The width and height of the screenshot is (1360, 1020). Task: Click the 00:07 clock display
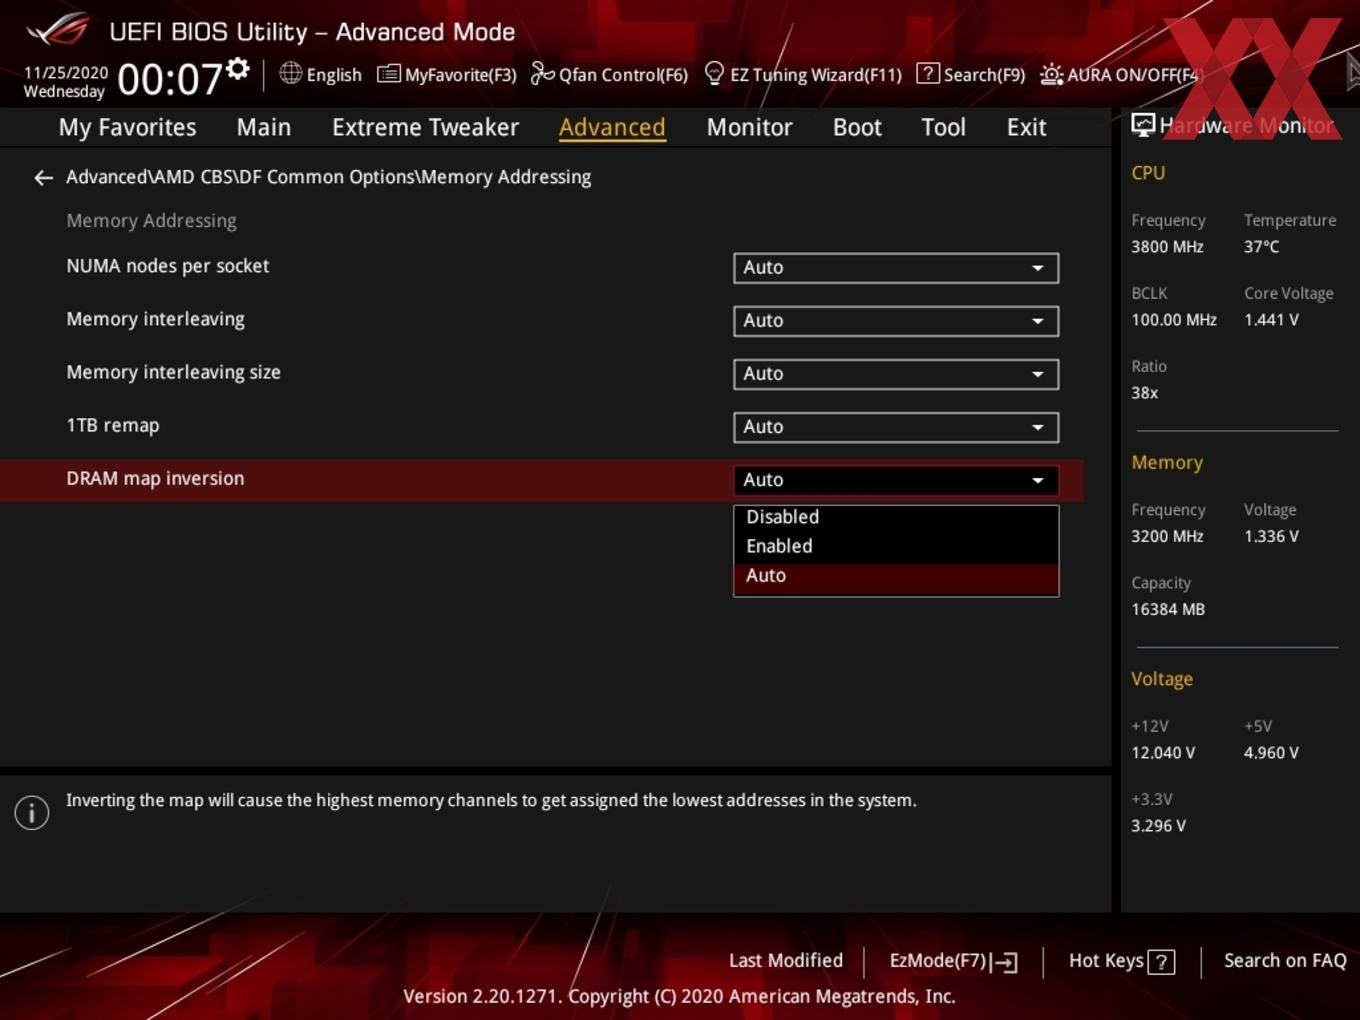169,79
